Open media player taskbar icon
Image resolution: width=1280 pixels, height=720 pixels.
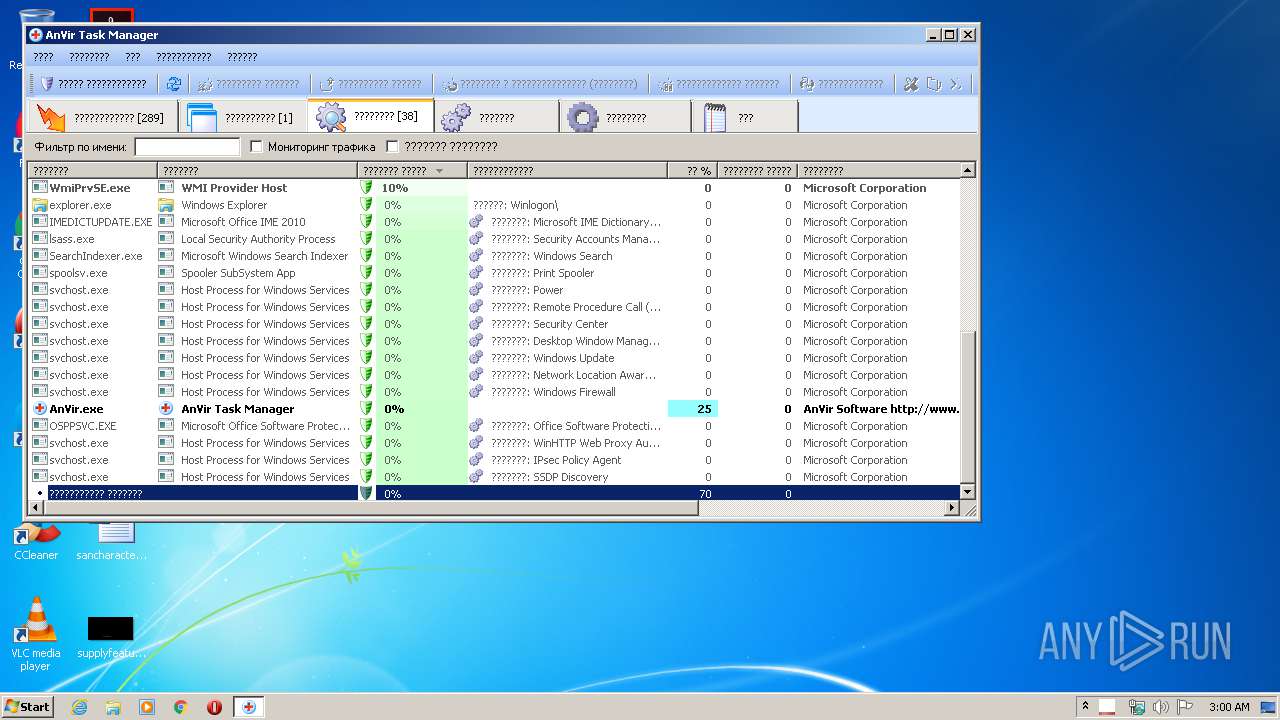(x=147, y=707)
